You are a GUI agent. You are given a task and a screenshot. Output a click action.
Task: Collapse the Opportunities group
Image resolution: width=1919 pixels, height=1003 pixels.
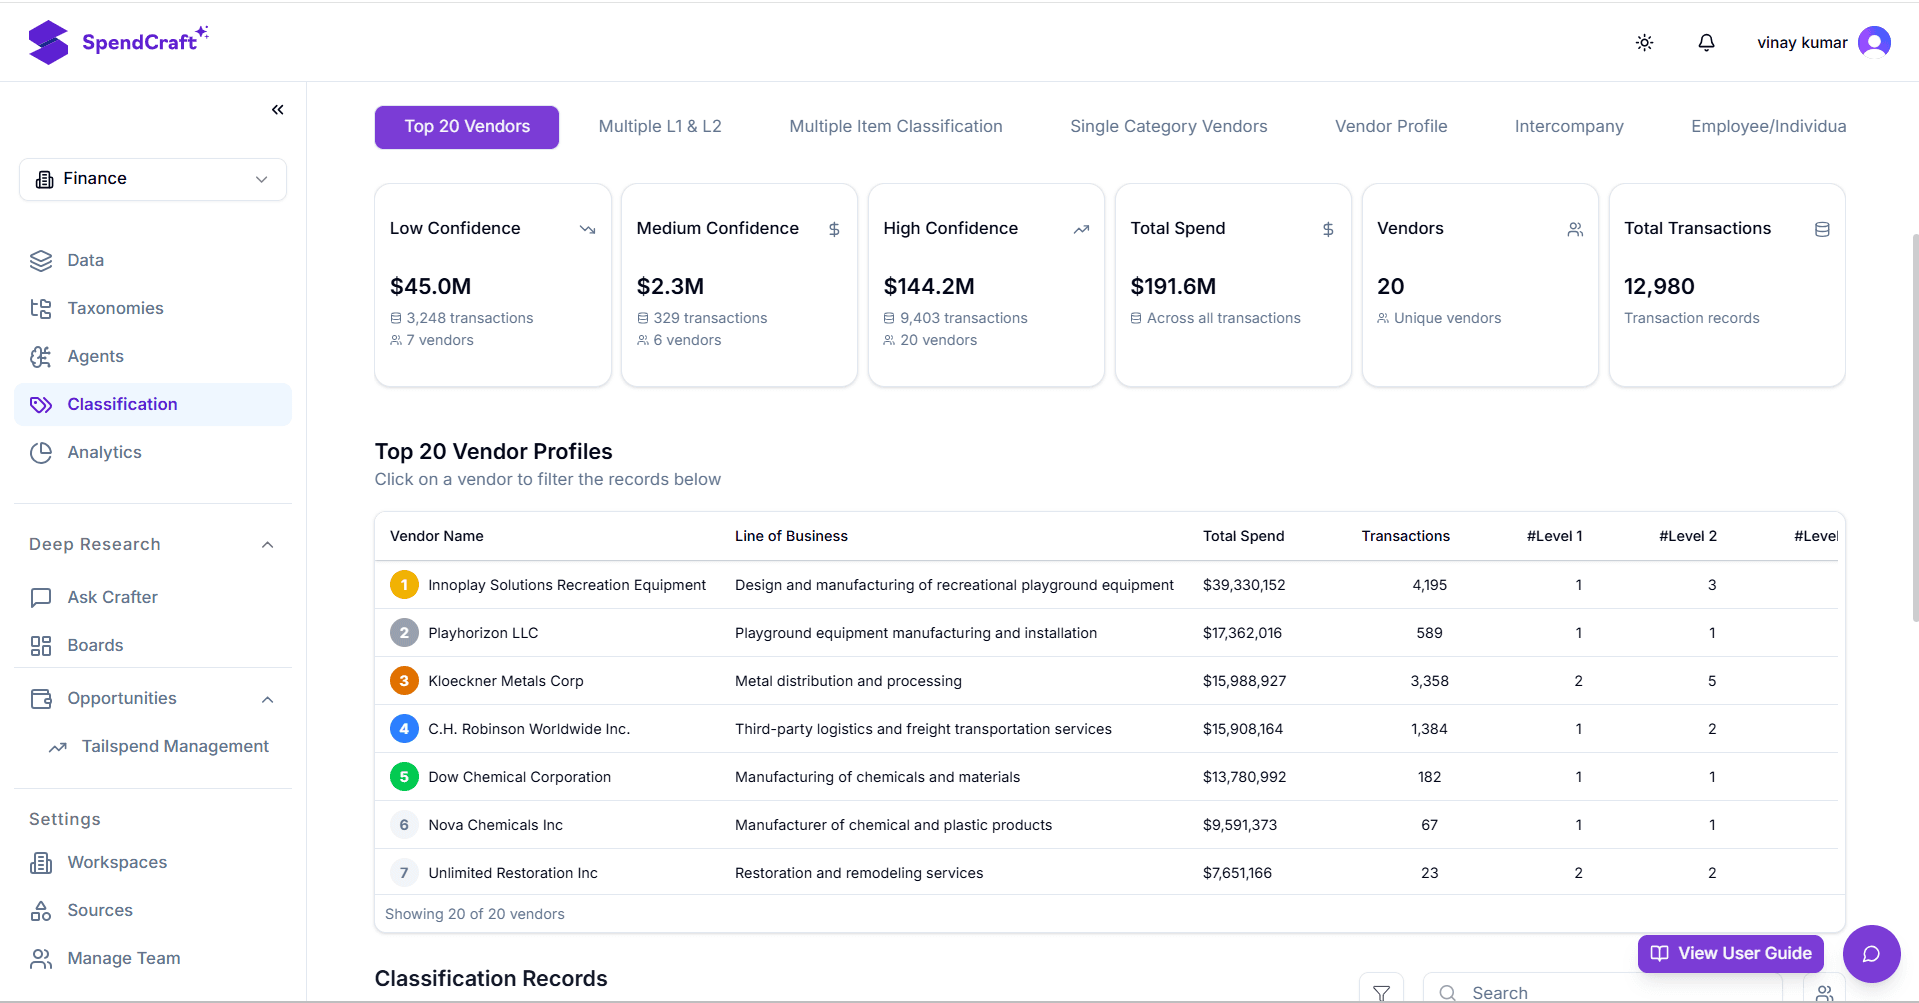(x=267, y=699)
